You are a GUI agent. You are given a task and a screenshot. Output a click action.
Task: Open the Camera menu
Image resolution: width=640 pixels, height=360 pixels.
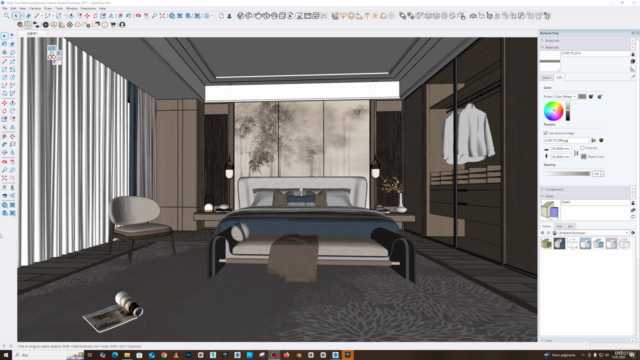(x=35, y=8)
